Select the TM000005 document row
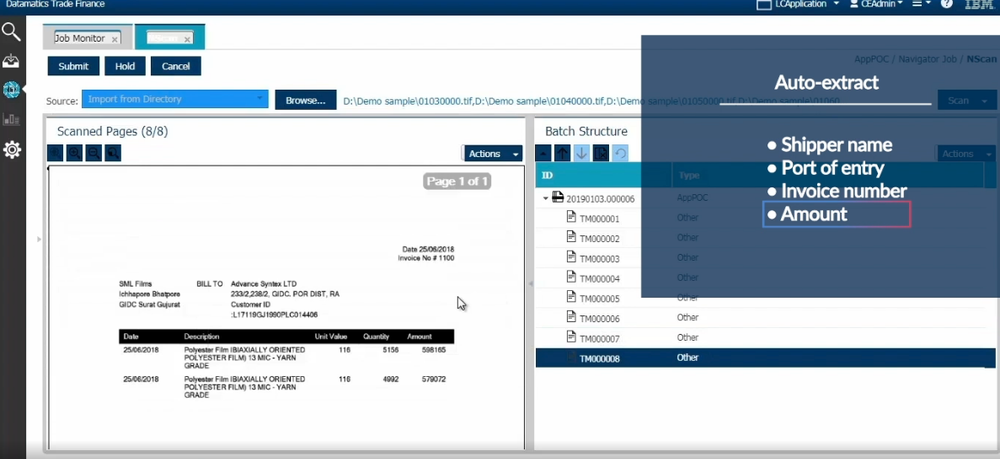This screenshot has width=1000, height=459. pos(765,298)
